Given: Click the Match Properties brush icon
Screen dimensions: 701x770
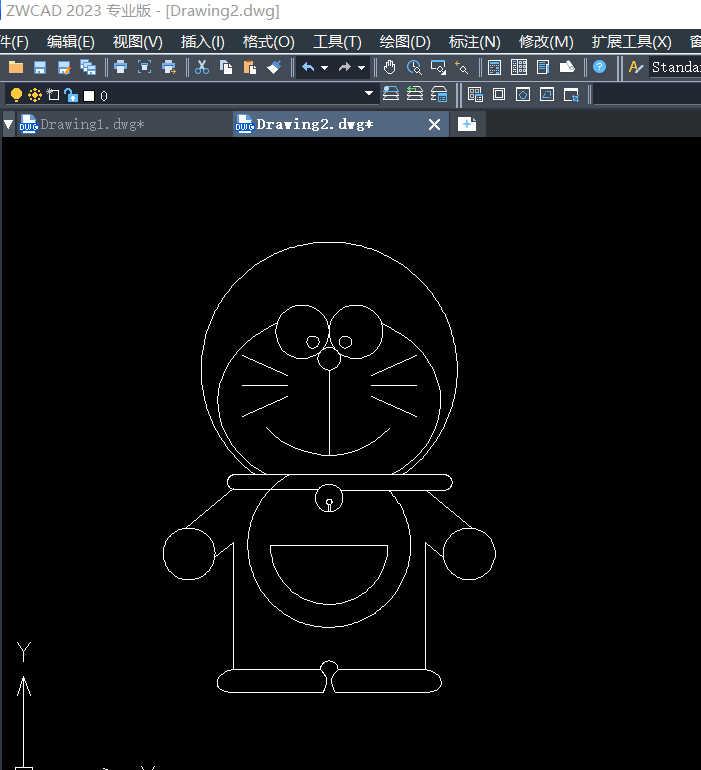Looking at the screenshot, I should [274, 67].
